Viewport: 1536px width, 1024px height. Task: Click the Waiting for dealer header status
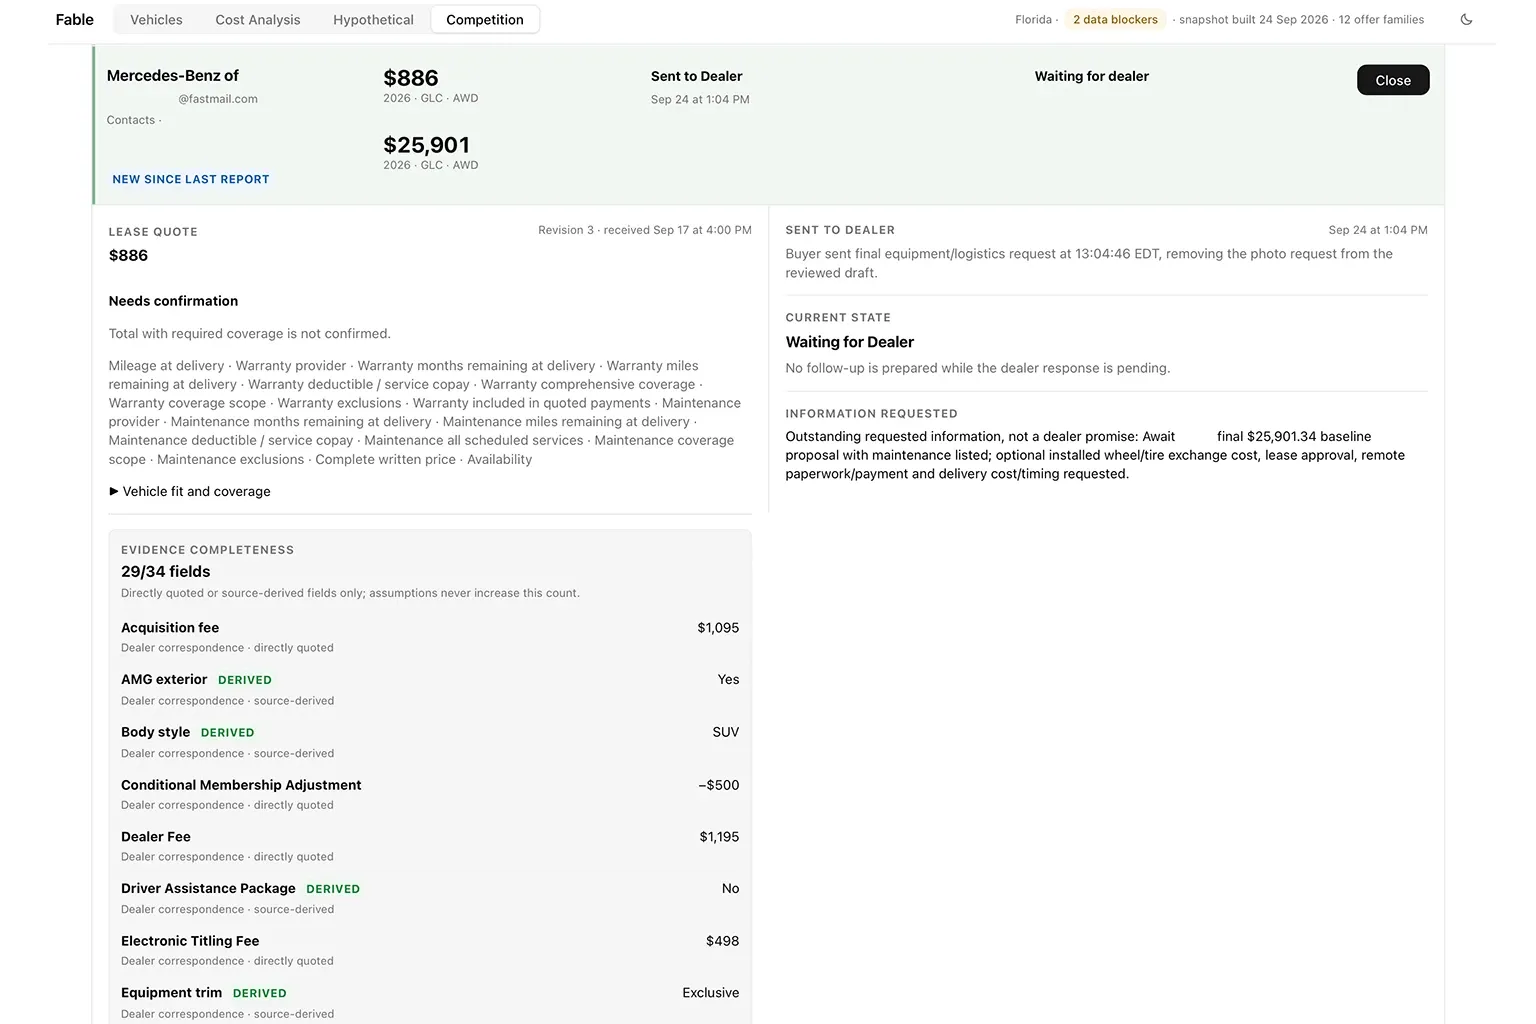1092,76
